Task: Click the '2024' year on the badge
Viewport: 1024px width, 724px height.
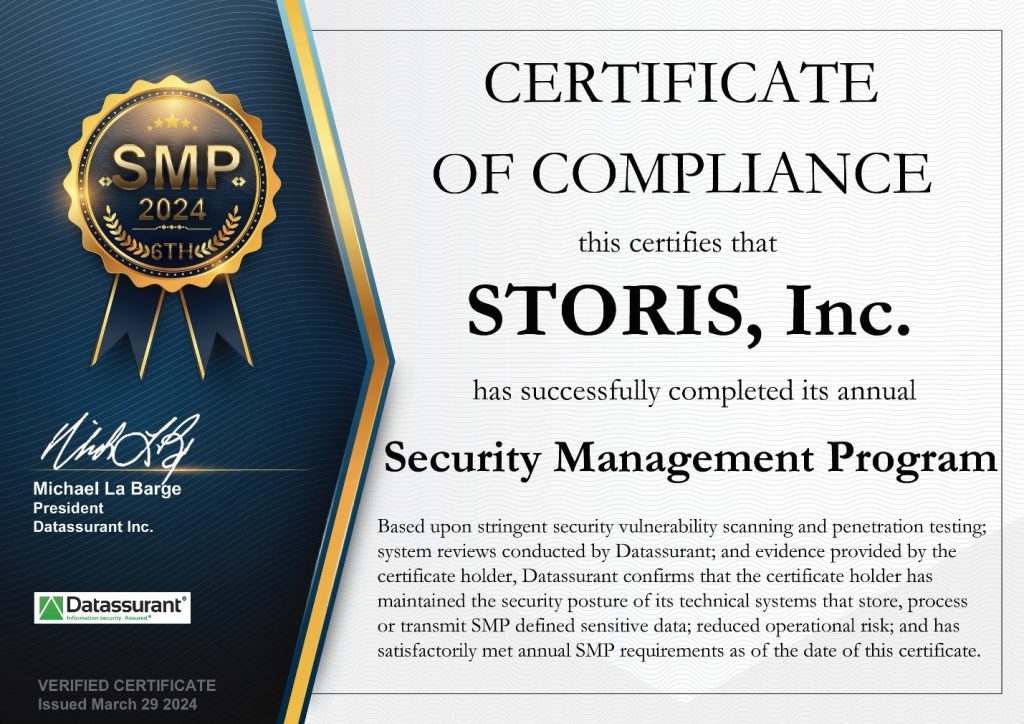Action: [172, 210]
